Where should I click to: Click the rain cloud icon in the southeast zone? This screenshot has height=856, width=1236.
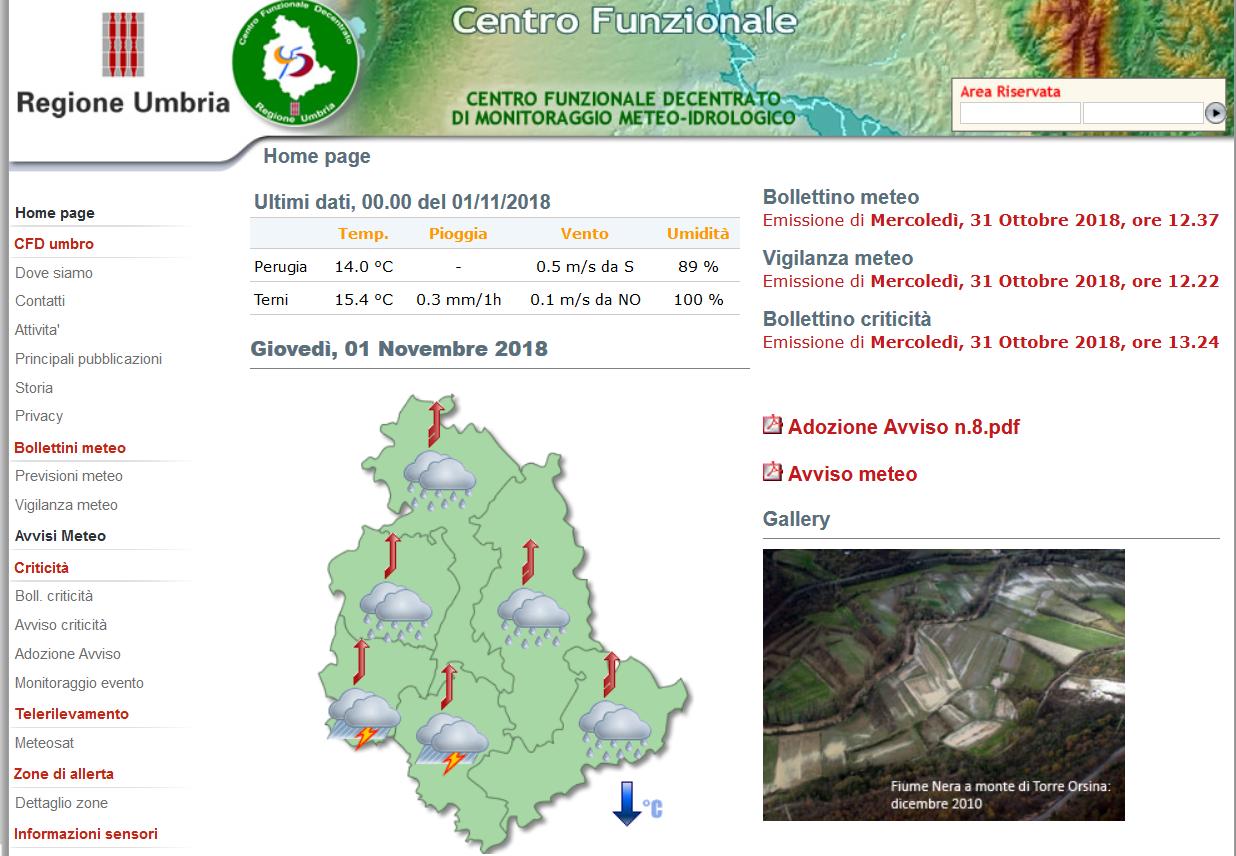(x=615, y=731)
